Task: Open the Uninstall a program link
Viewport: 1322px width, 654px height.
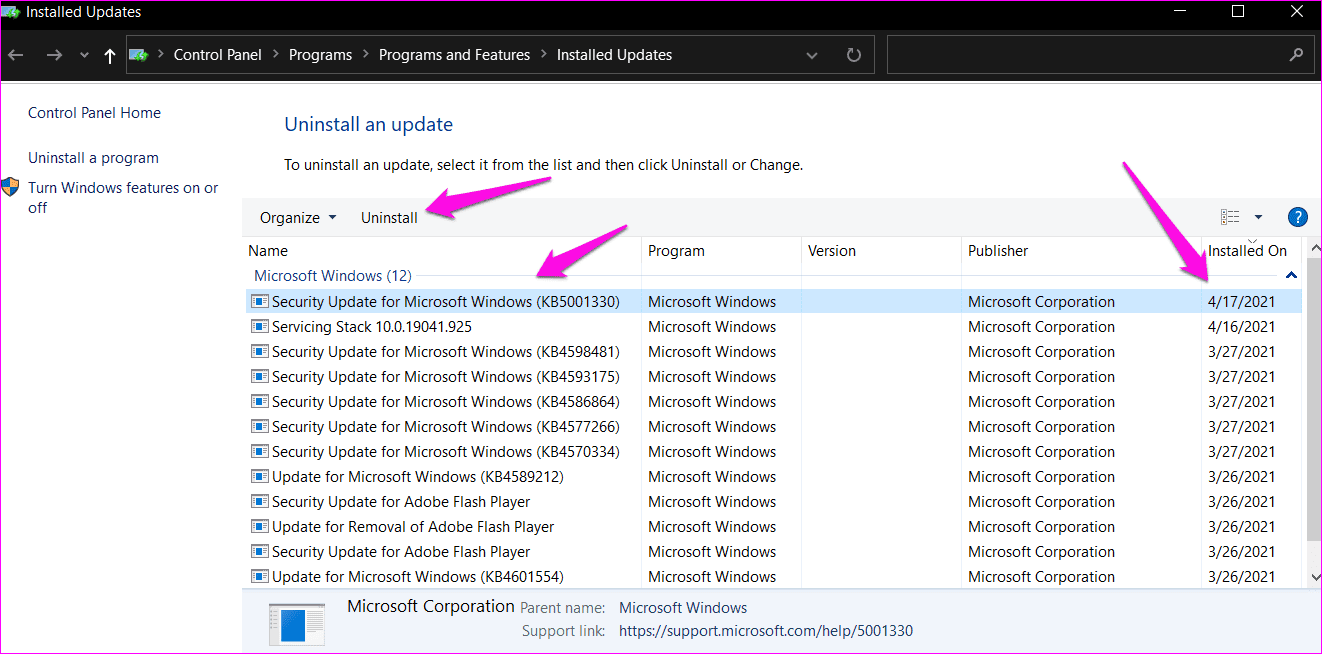Action: (x=93, y=158)
